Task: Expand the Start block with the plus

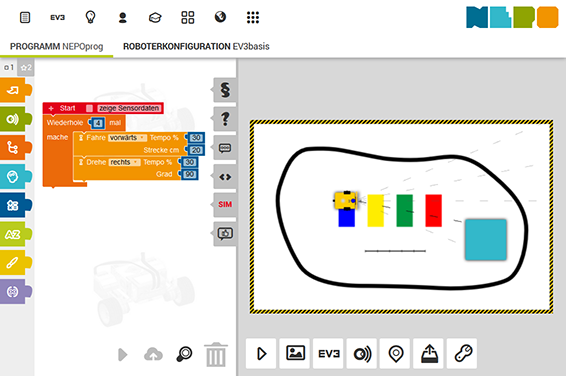Action: (51, 108)
